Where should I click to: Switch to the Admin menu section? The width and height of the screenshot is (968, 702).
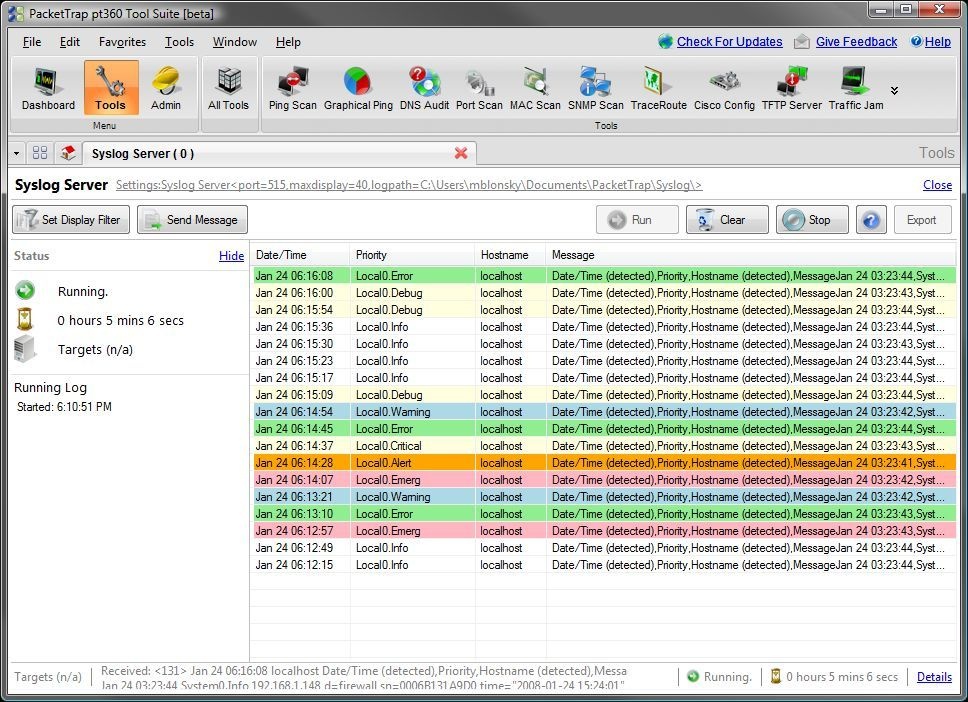coord(166,89)
